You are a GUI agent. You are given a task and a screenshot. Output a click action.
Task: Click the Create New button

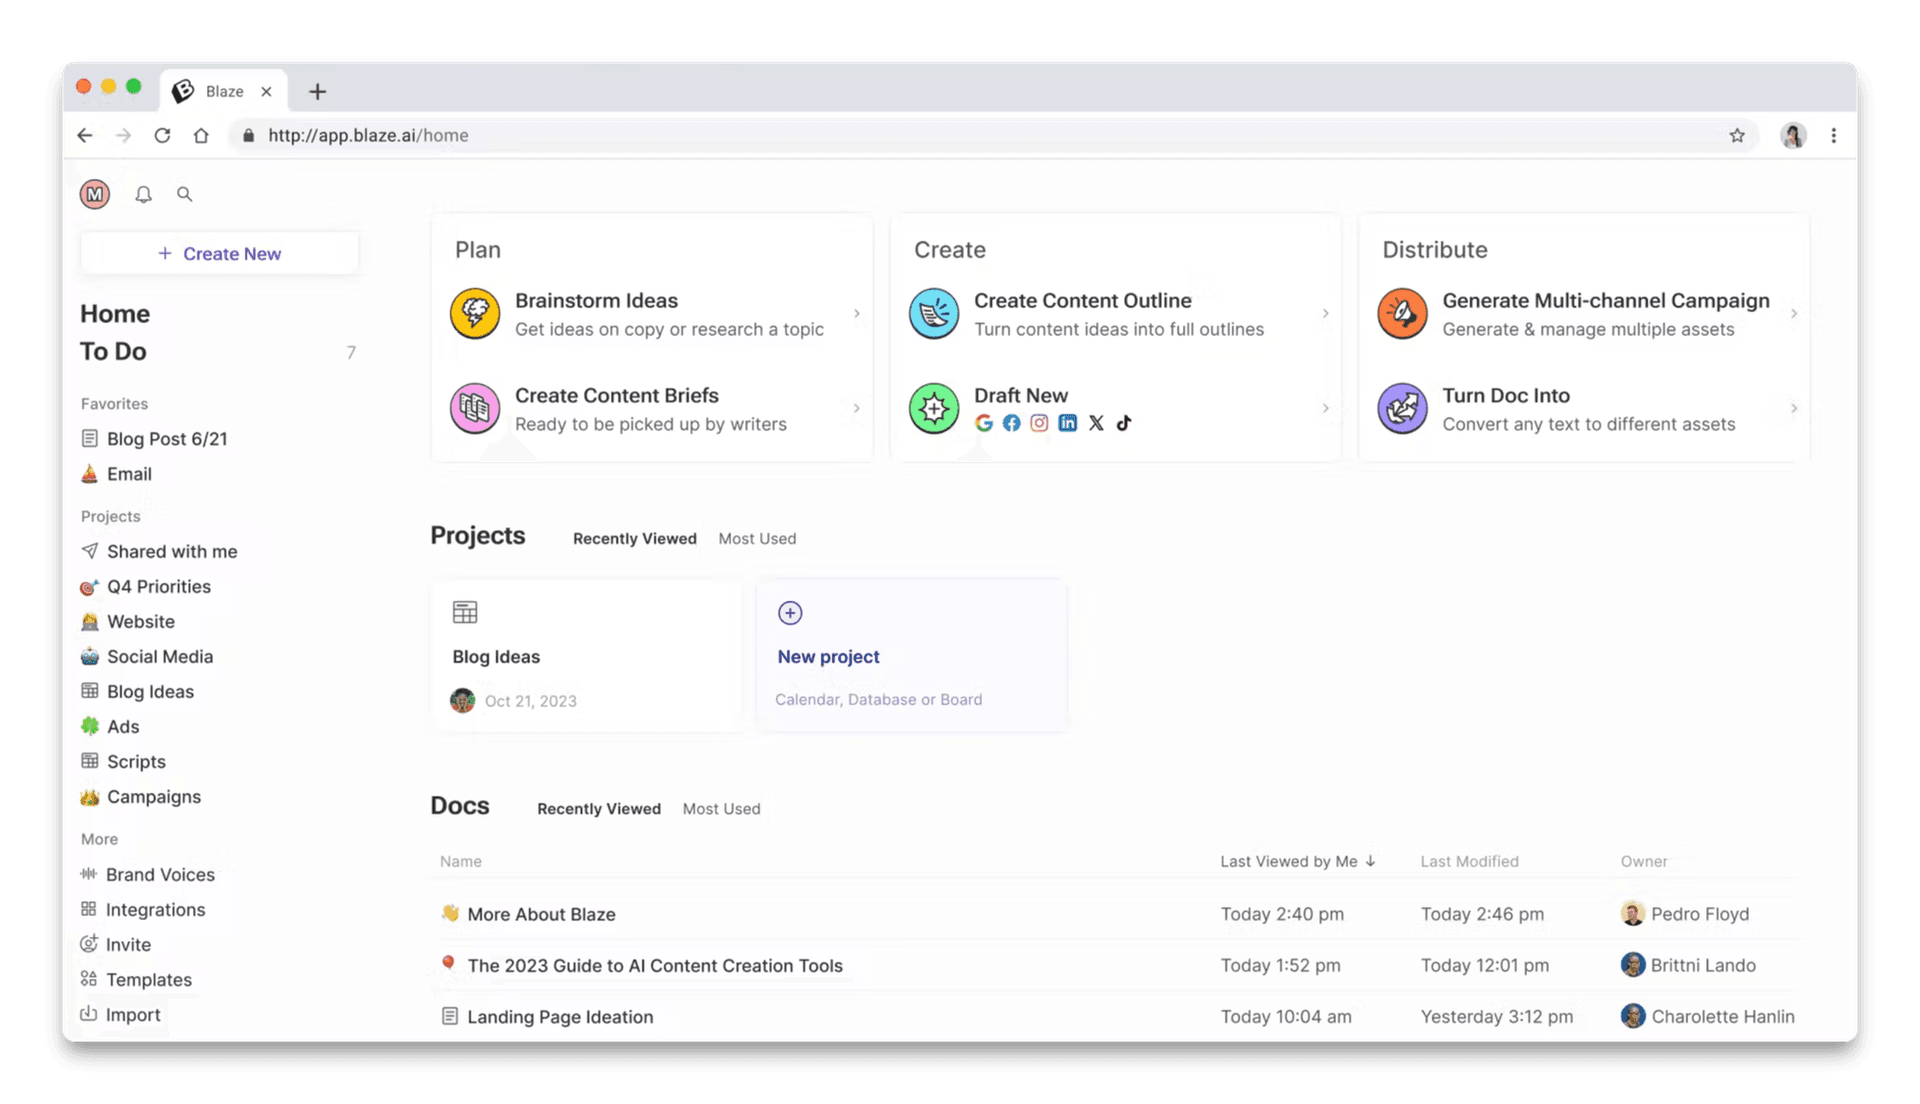[220, 253]
